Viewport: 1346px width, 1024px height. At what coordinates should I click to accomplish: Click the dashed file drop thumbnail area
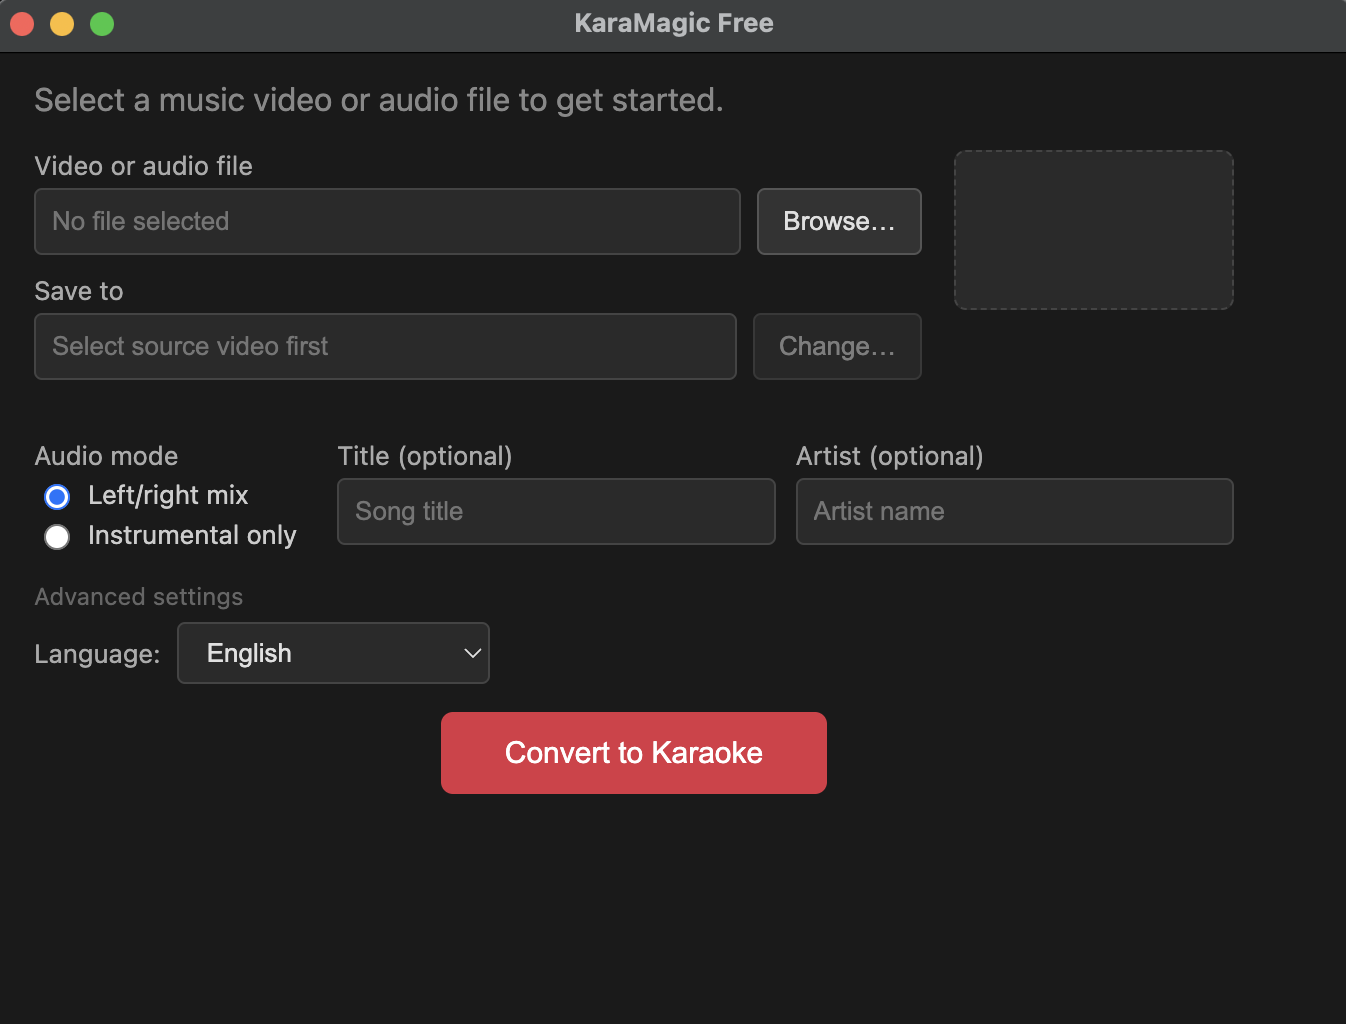point(1094,230)
